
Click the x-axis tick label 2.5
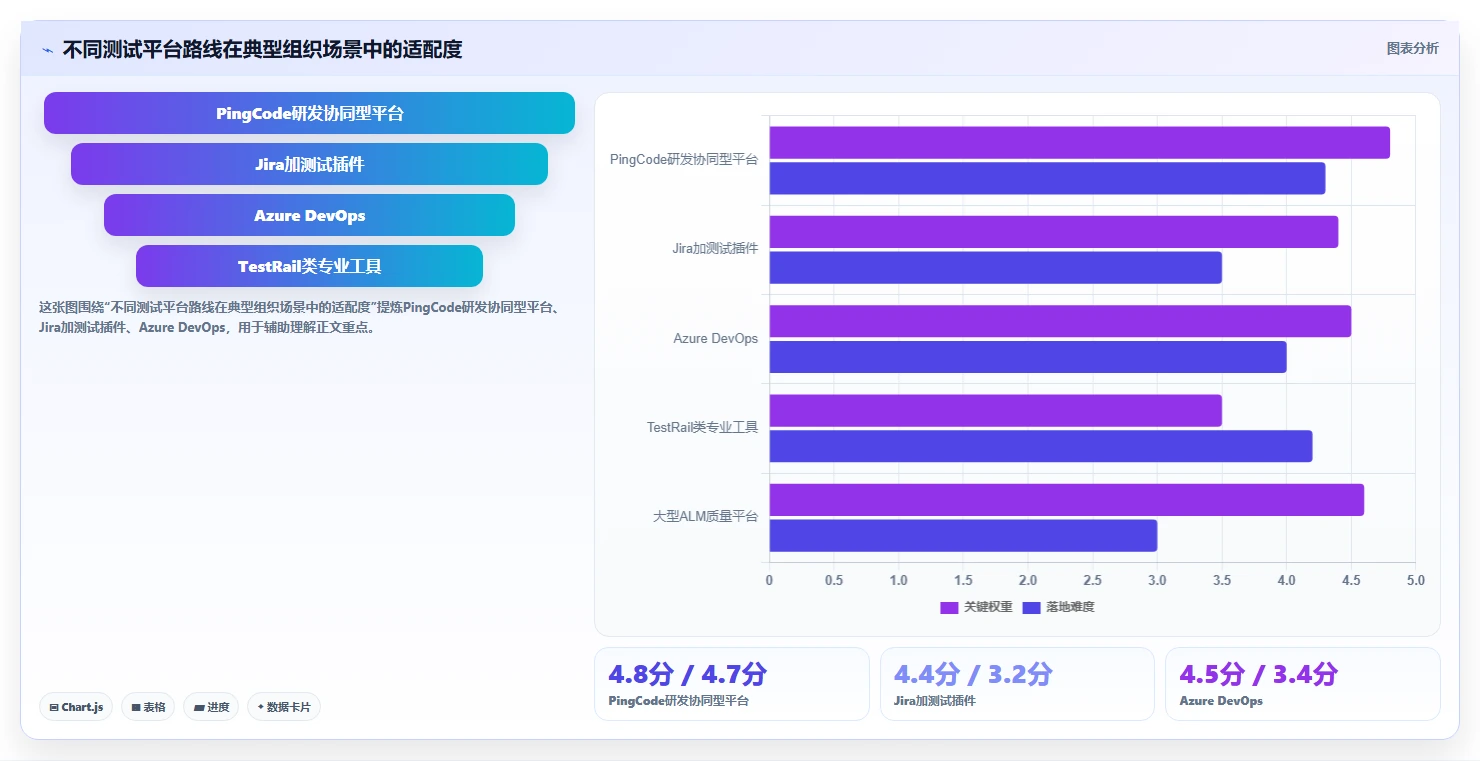point(1092,580)
